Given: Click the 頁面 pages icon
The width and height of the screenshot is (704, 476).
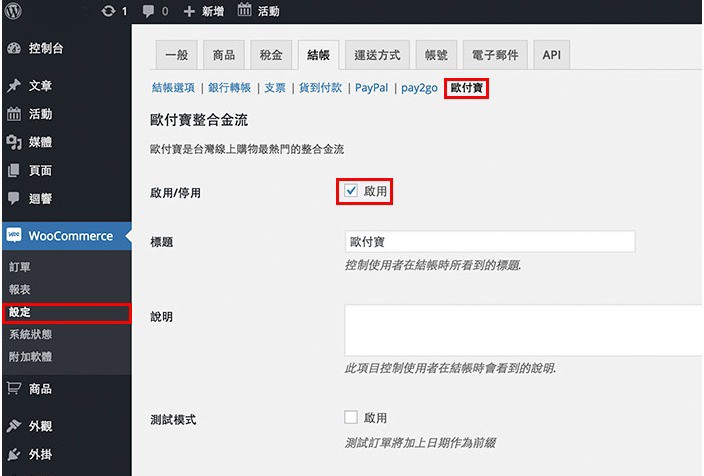Looking at the screenshot, I should [14, 171].
